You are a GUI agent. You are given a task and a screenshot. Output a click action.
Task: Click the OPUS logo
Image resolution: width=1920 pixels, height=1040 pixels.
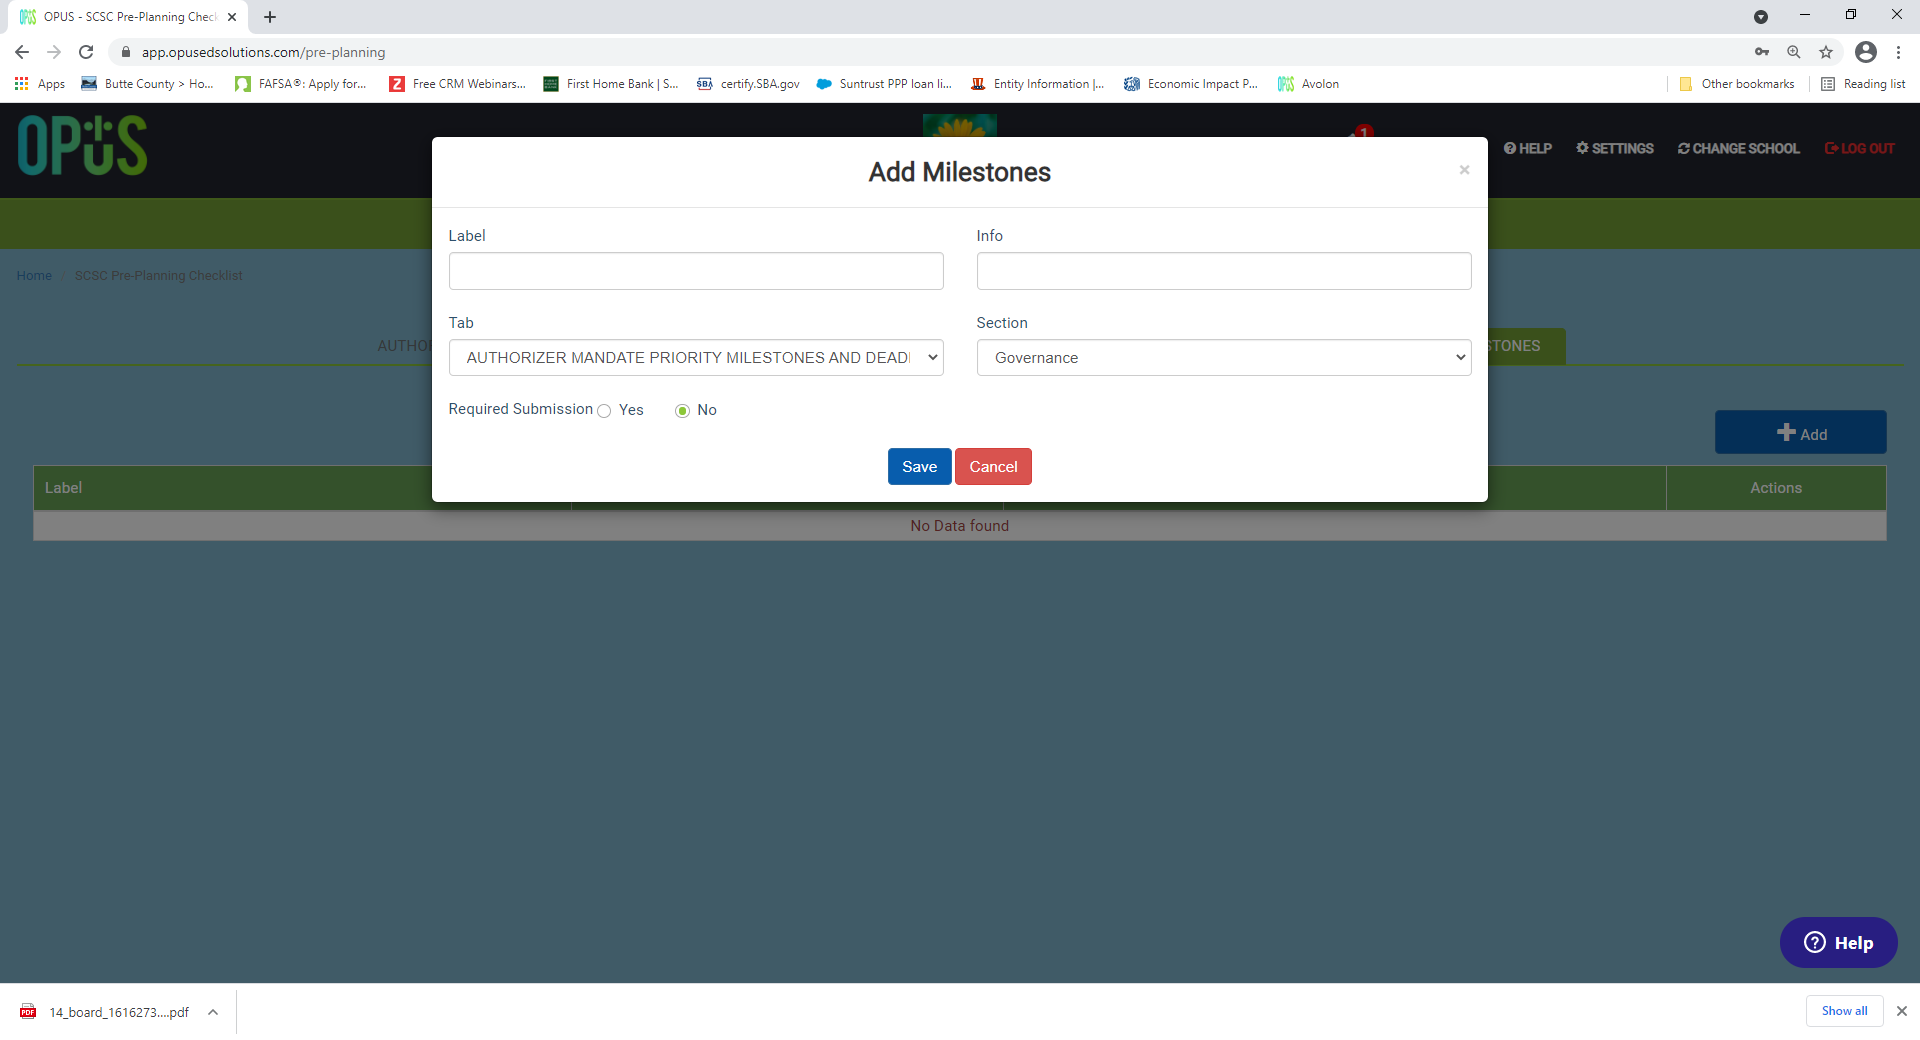[82, 146]
